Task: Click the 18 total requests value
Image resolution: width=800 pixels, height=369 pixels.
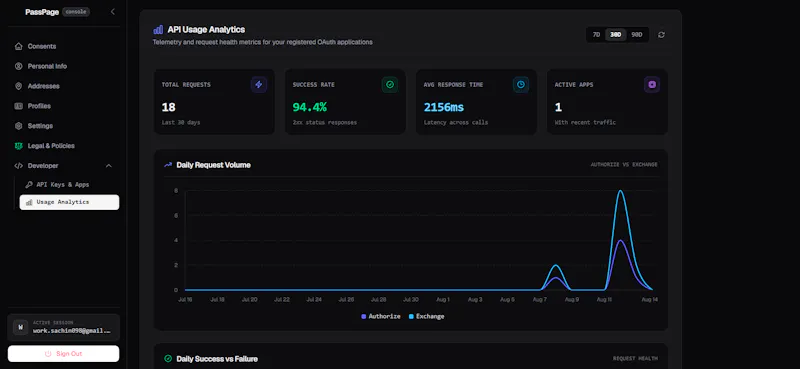Action: click(168, 107)
